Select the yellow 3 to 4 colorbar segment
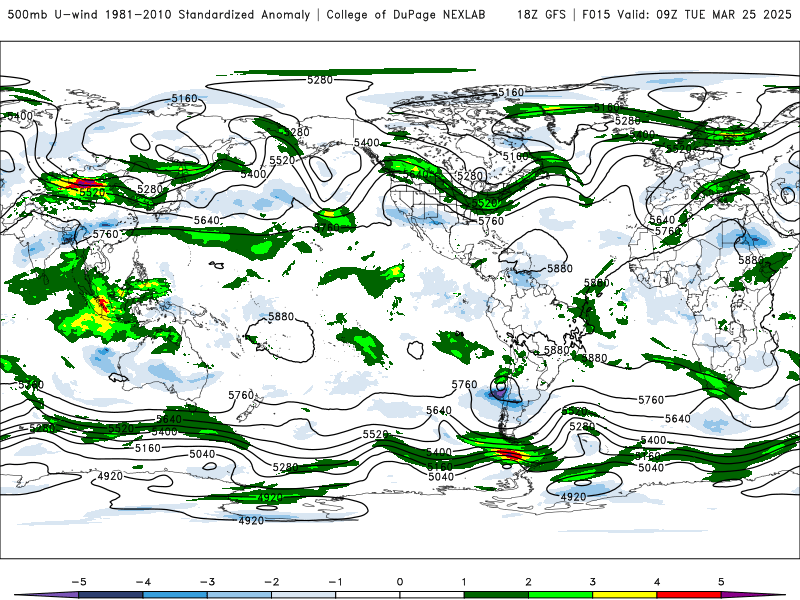Screen dimensions: 800x600 pos(624,595)
